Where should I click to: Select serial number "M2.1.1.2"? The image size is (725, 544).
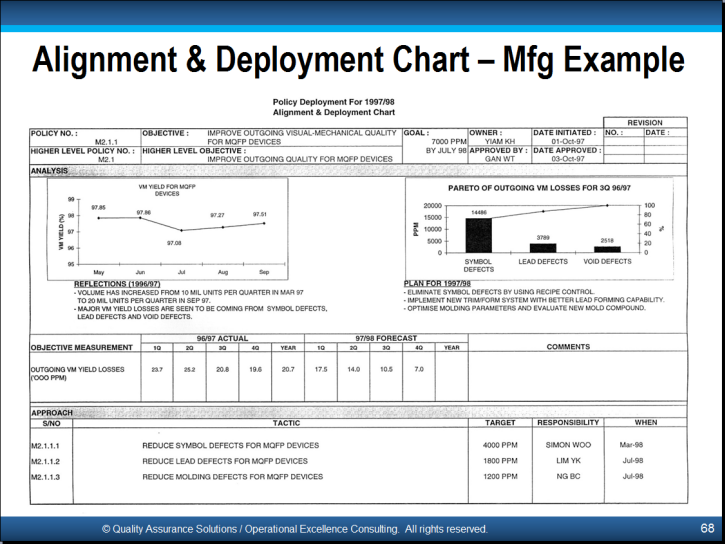tap(45, 461)
